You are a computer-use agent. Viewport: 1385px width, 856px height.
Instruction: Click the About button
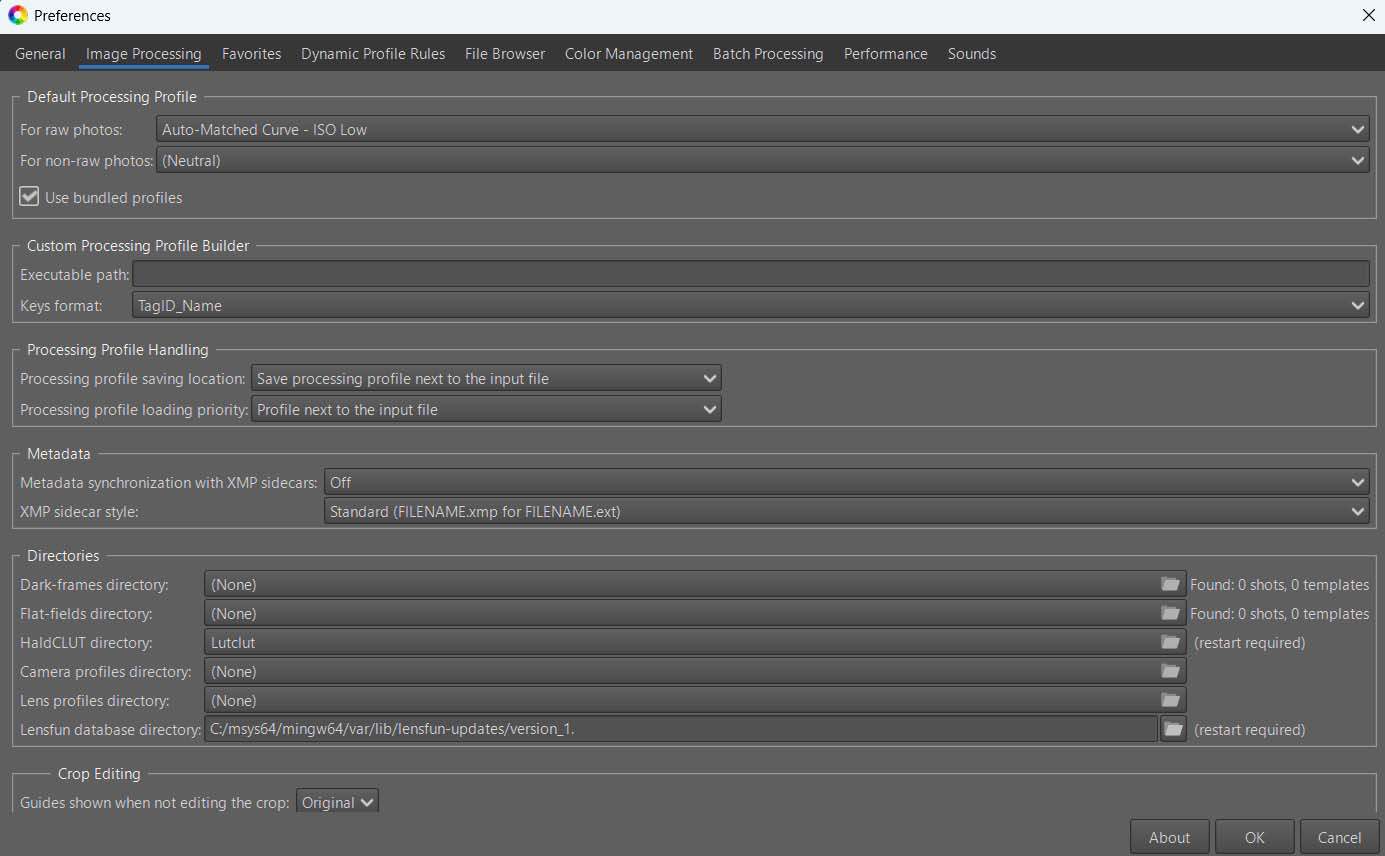point(1169,837)
